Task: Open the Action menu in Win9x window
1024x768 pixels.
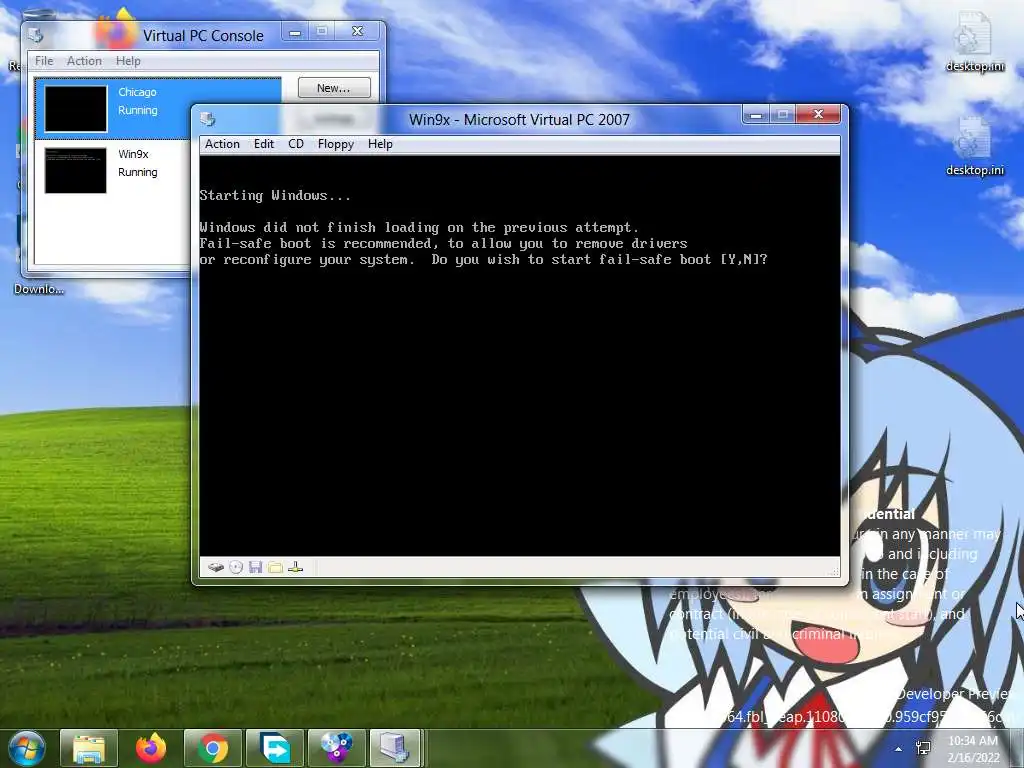Action: tap(222, 144)
